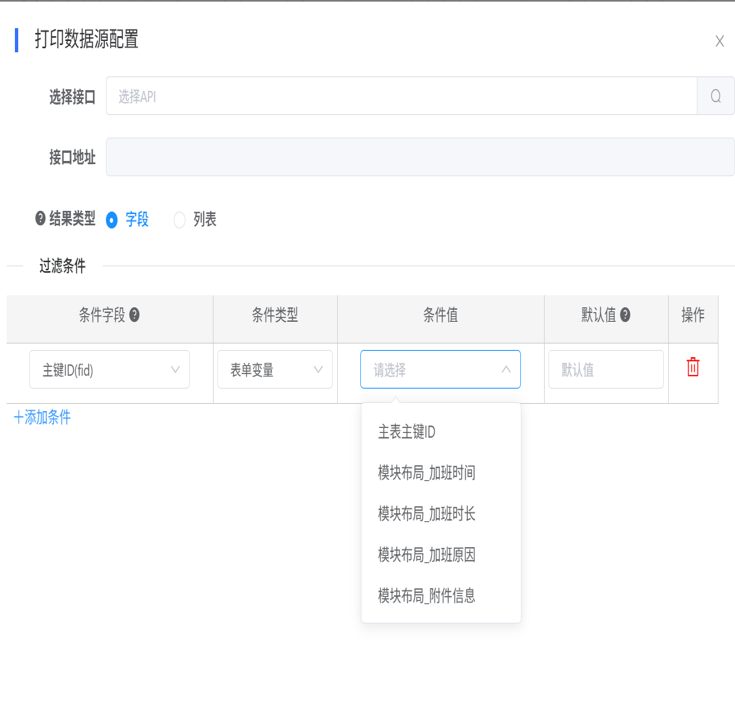735x712 pixels.
Task: Open the 主键ID(fid) condition field dropdown
Action: pyautogui.click(x=109, y=370)
